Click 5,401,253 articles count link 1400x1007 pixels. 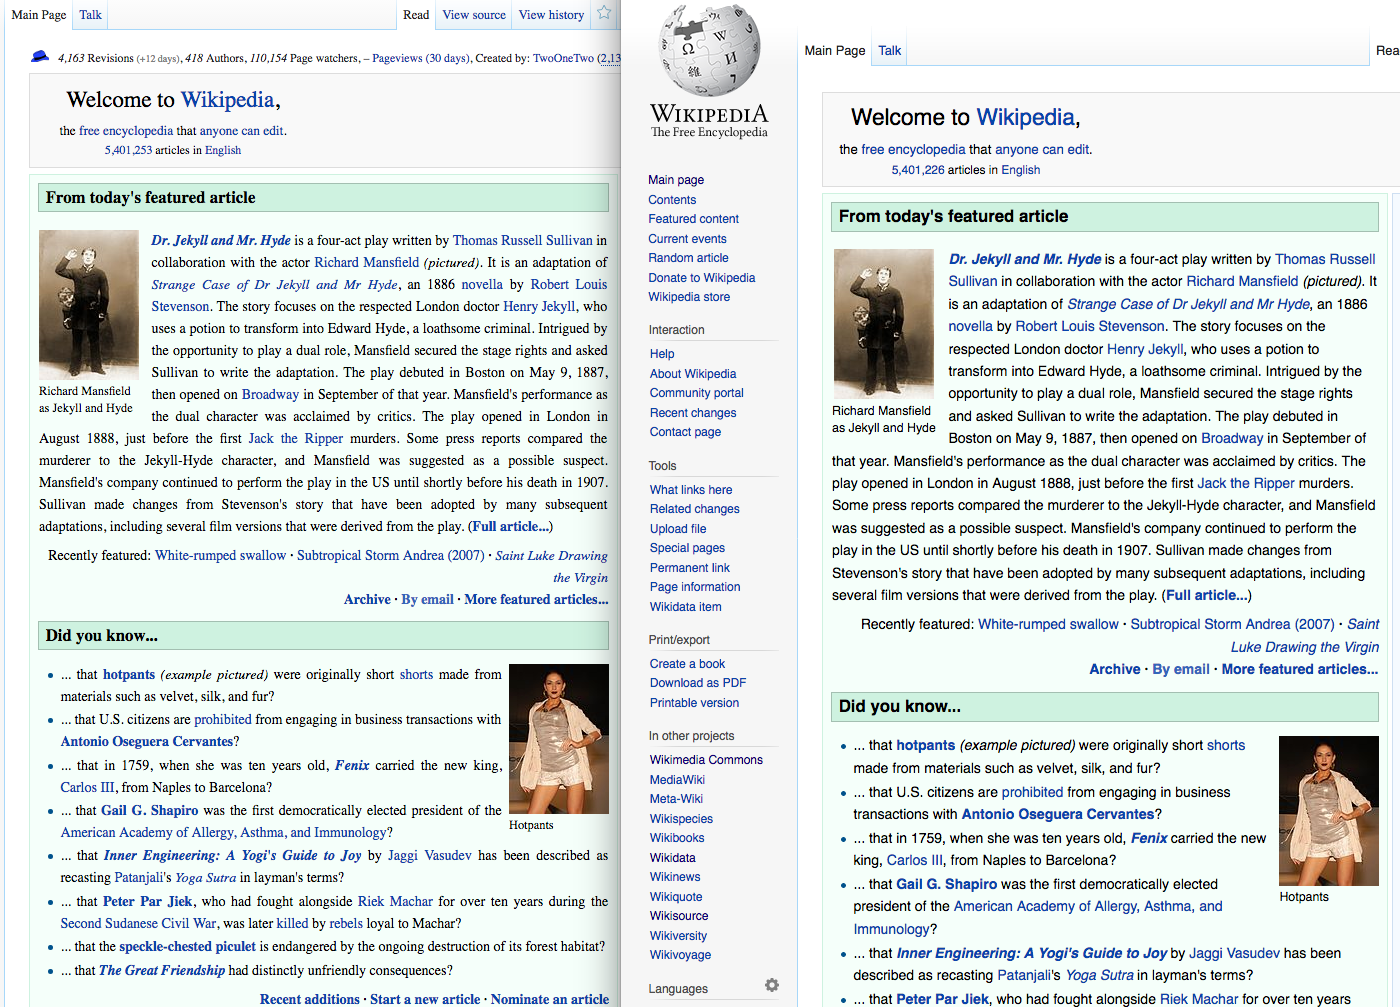[129, 150]
